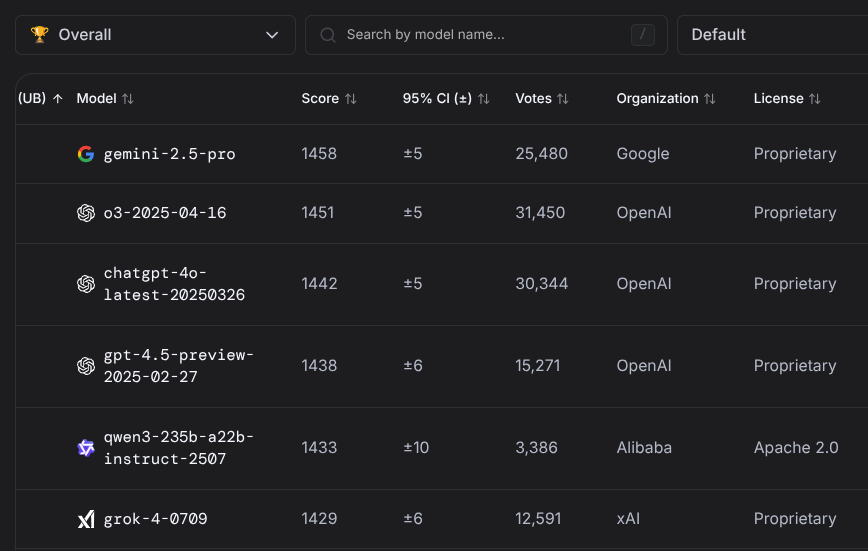Click the chevron arrow in Overall dropdown

point(272,35)
